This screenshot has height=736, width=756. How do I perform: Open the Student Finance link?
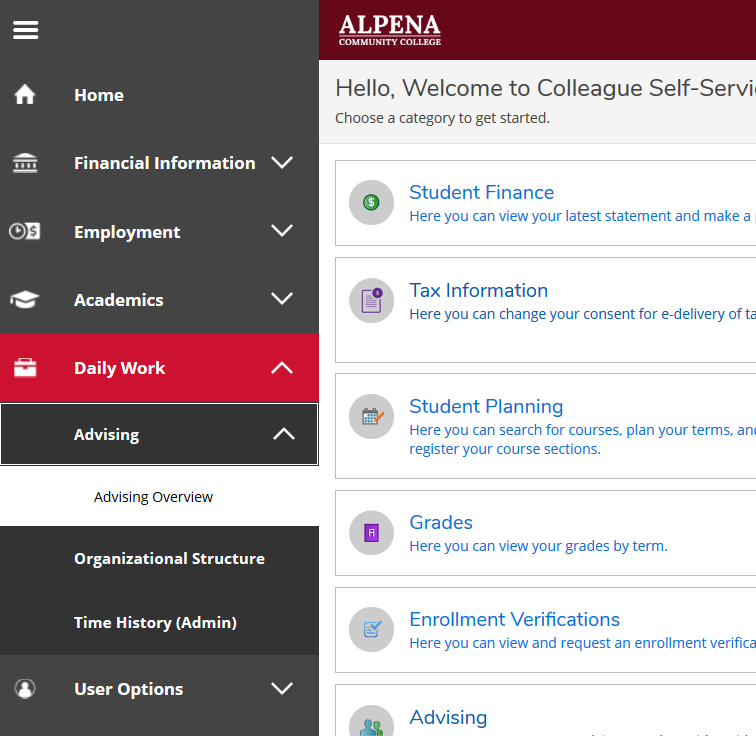pos(482,192)
